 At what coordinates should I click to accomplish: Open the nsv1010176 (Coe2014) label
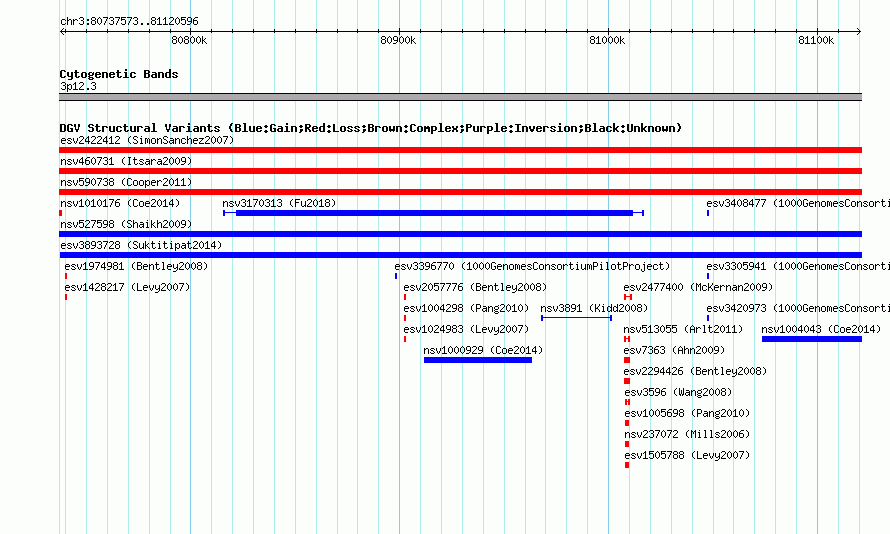click(x=120, y=203)
